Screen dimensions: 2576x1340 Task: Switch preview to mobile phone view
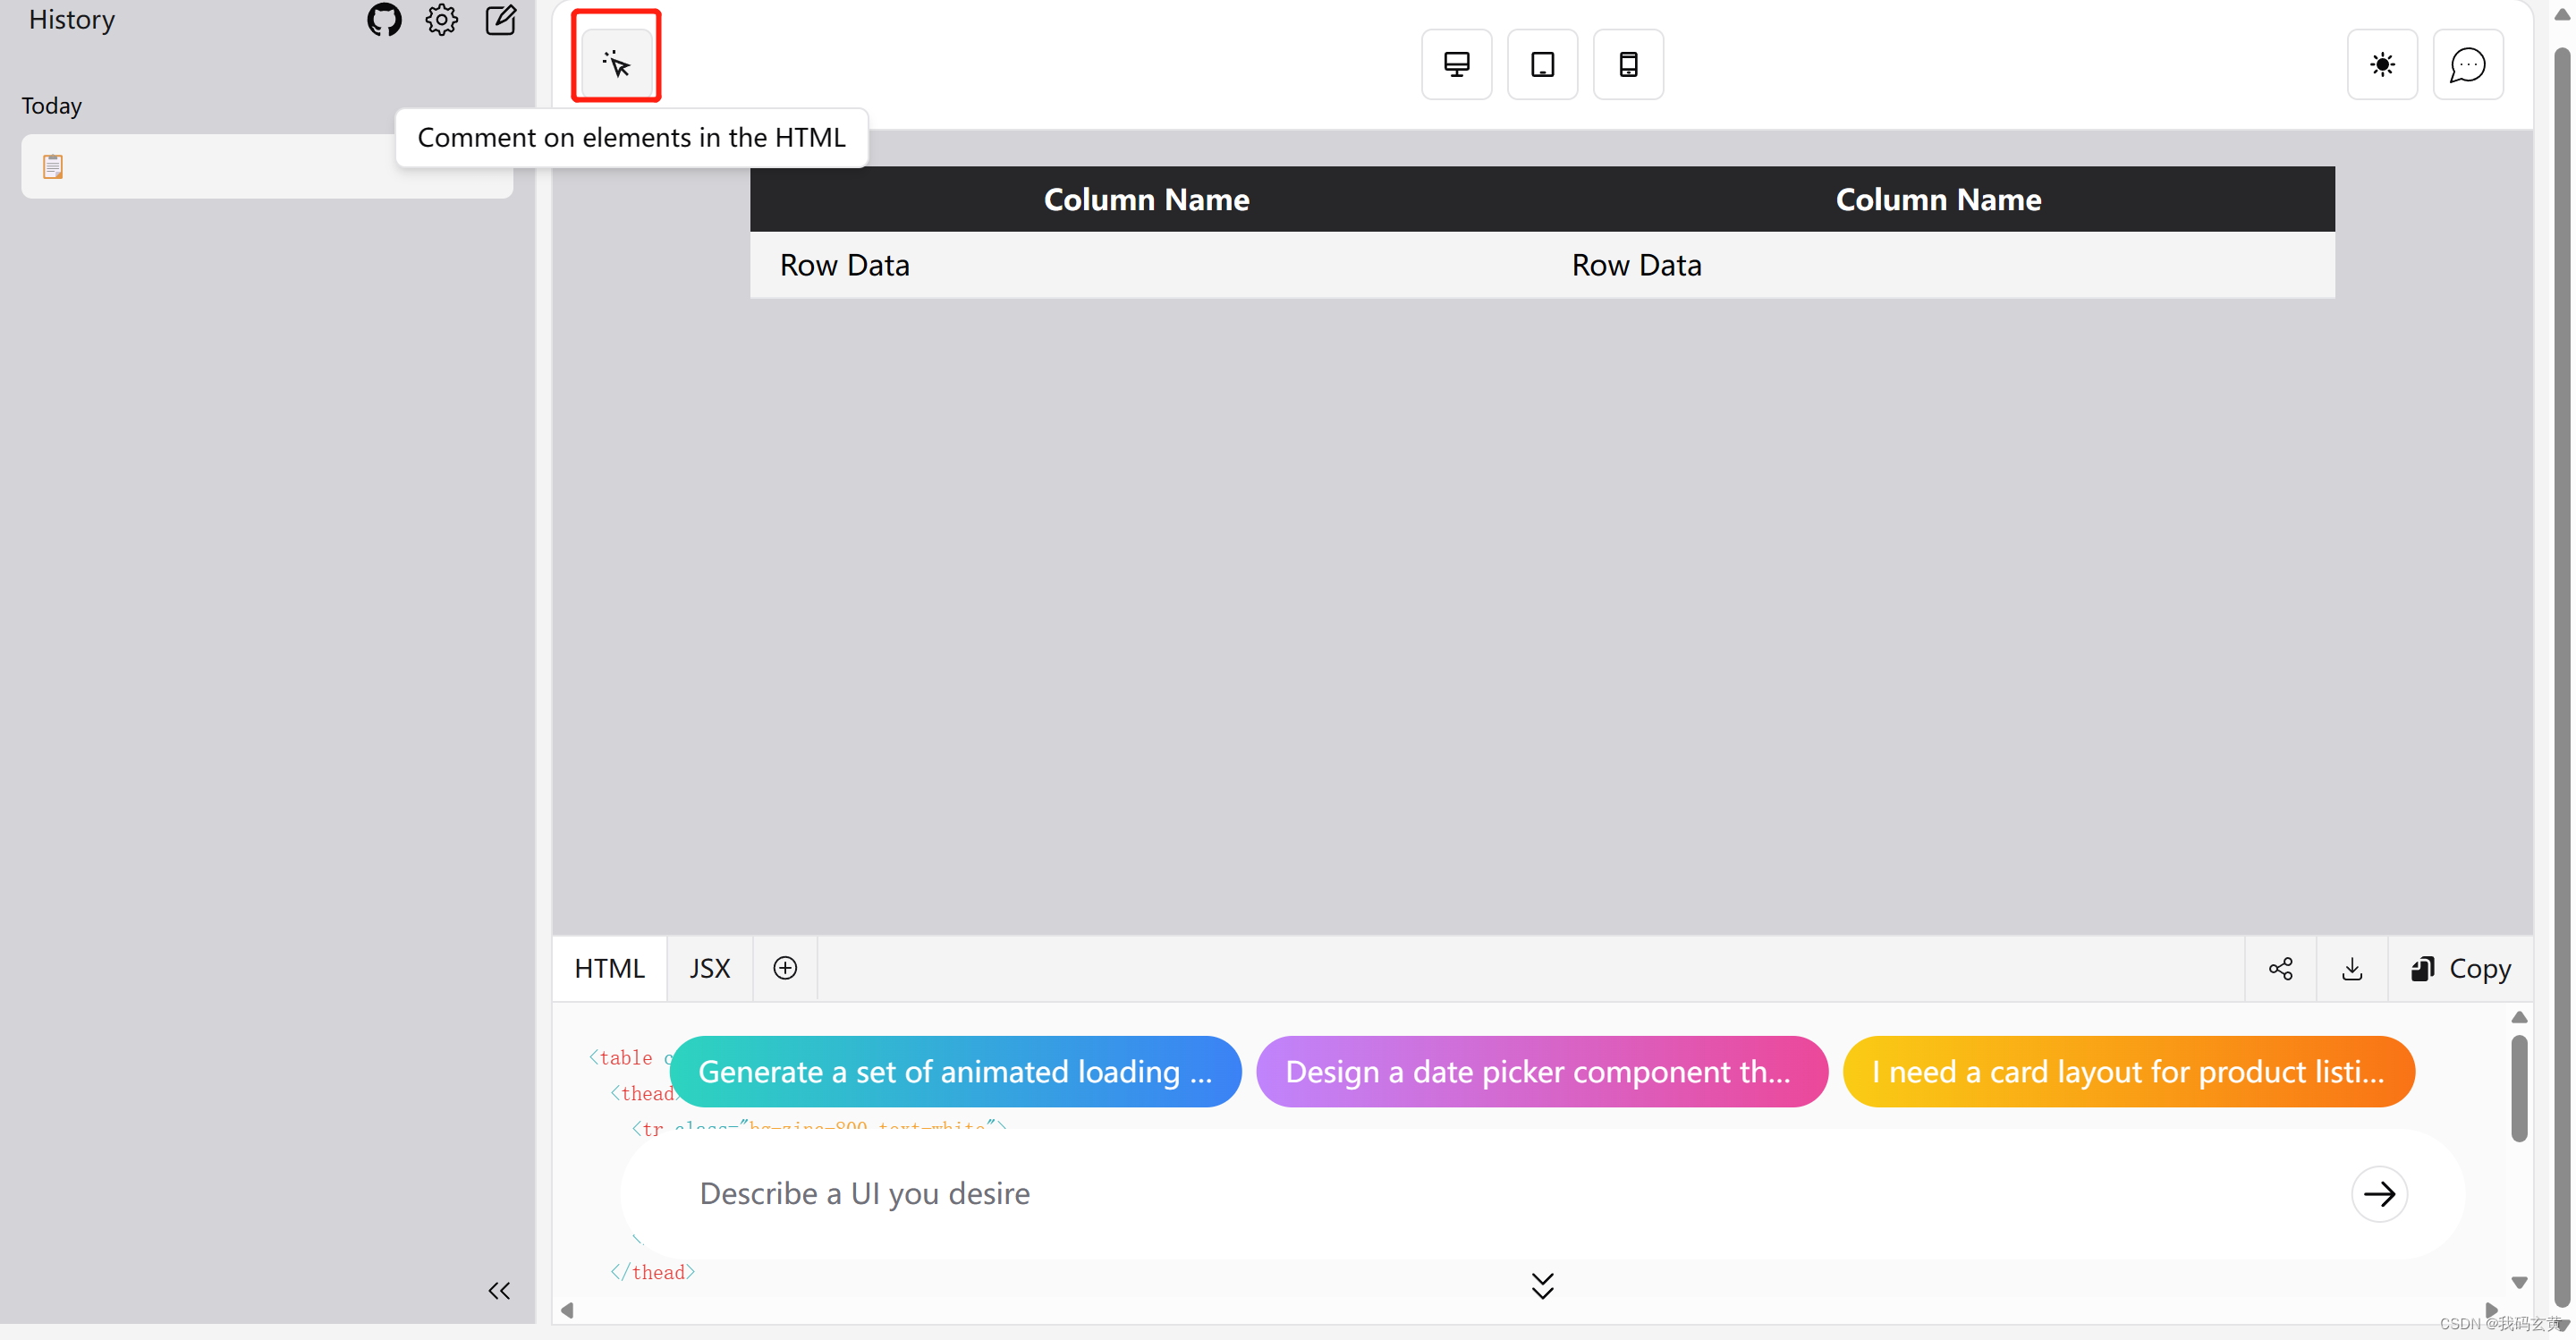[1628, 64]
